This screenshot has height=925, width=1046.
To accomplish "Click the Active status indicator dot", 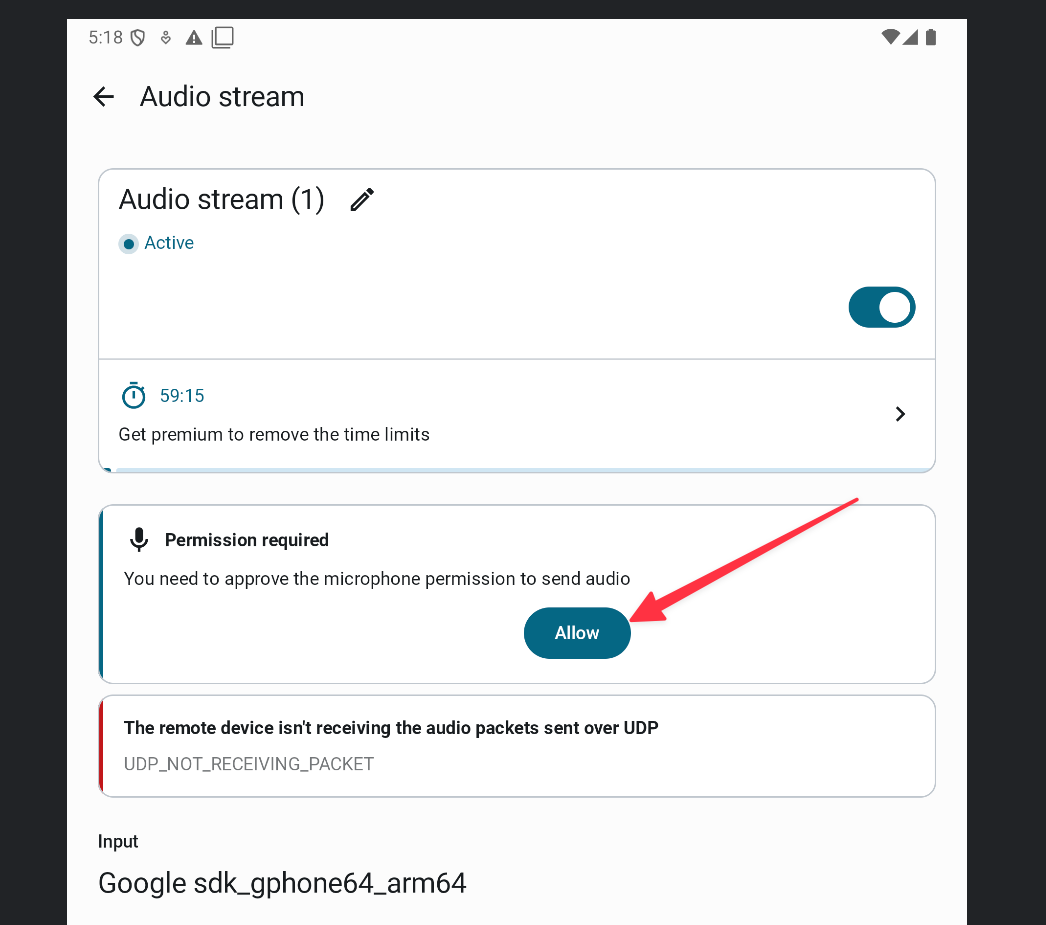I will pyautogui.click(x=128, y=244).
